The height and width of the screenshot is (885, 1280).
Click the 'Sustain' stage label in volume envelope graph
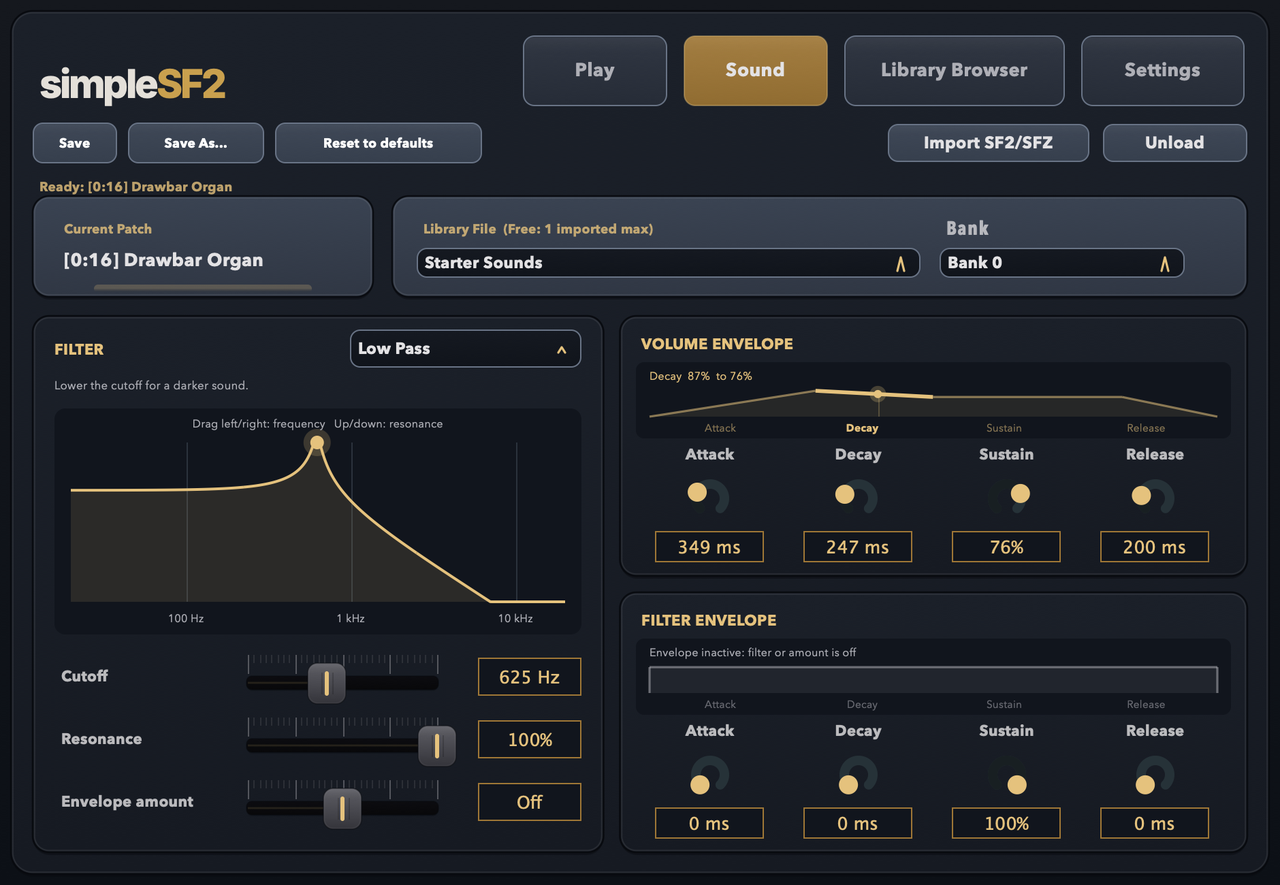[x=1004, y=428]
